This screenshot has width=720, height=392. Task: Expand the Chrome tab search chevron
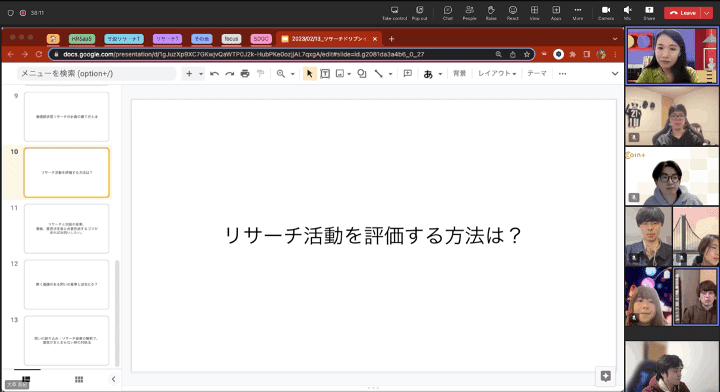615,39
